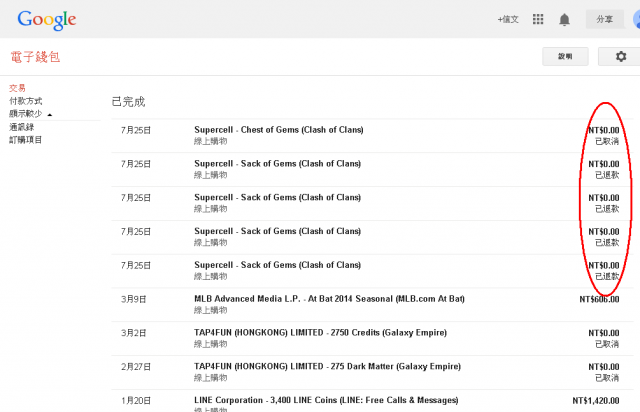Viewport: 640px width, 412px height.
Task: Click the account avatar
Action: tap(636, 19)
